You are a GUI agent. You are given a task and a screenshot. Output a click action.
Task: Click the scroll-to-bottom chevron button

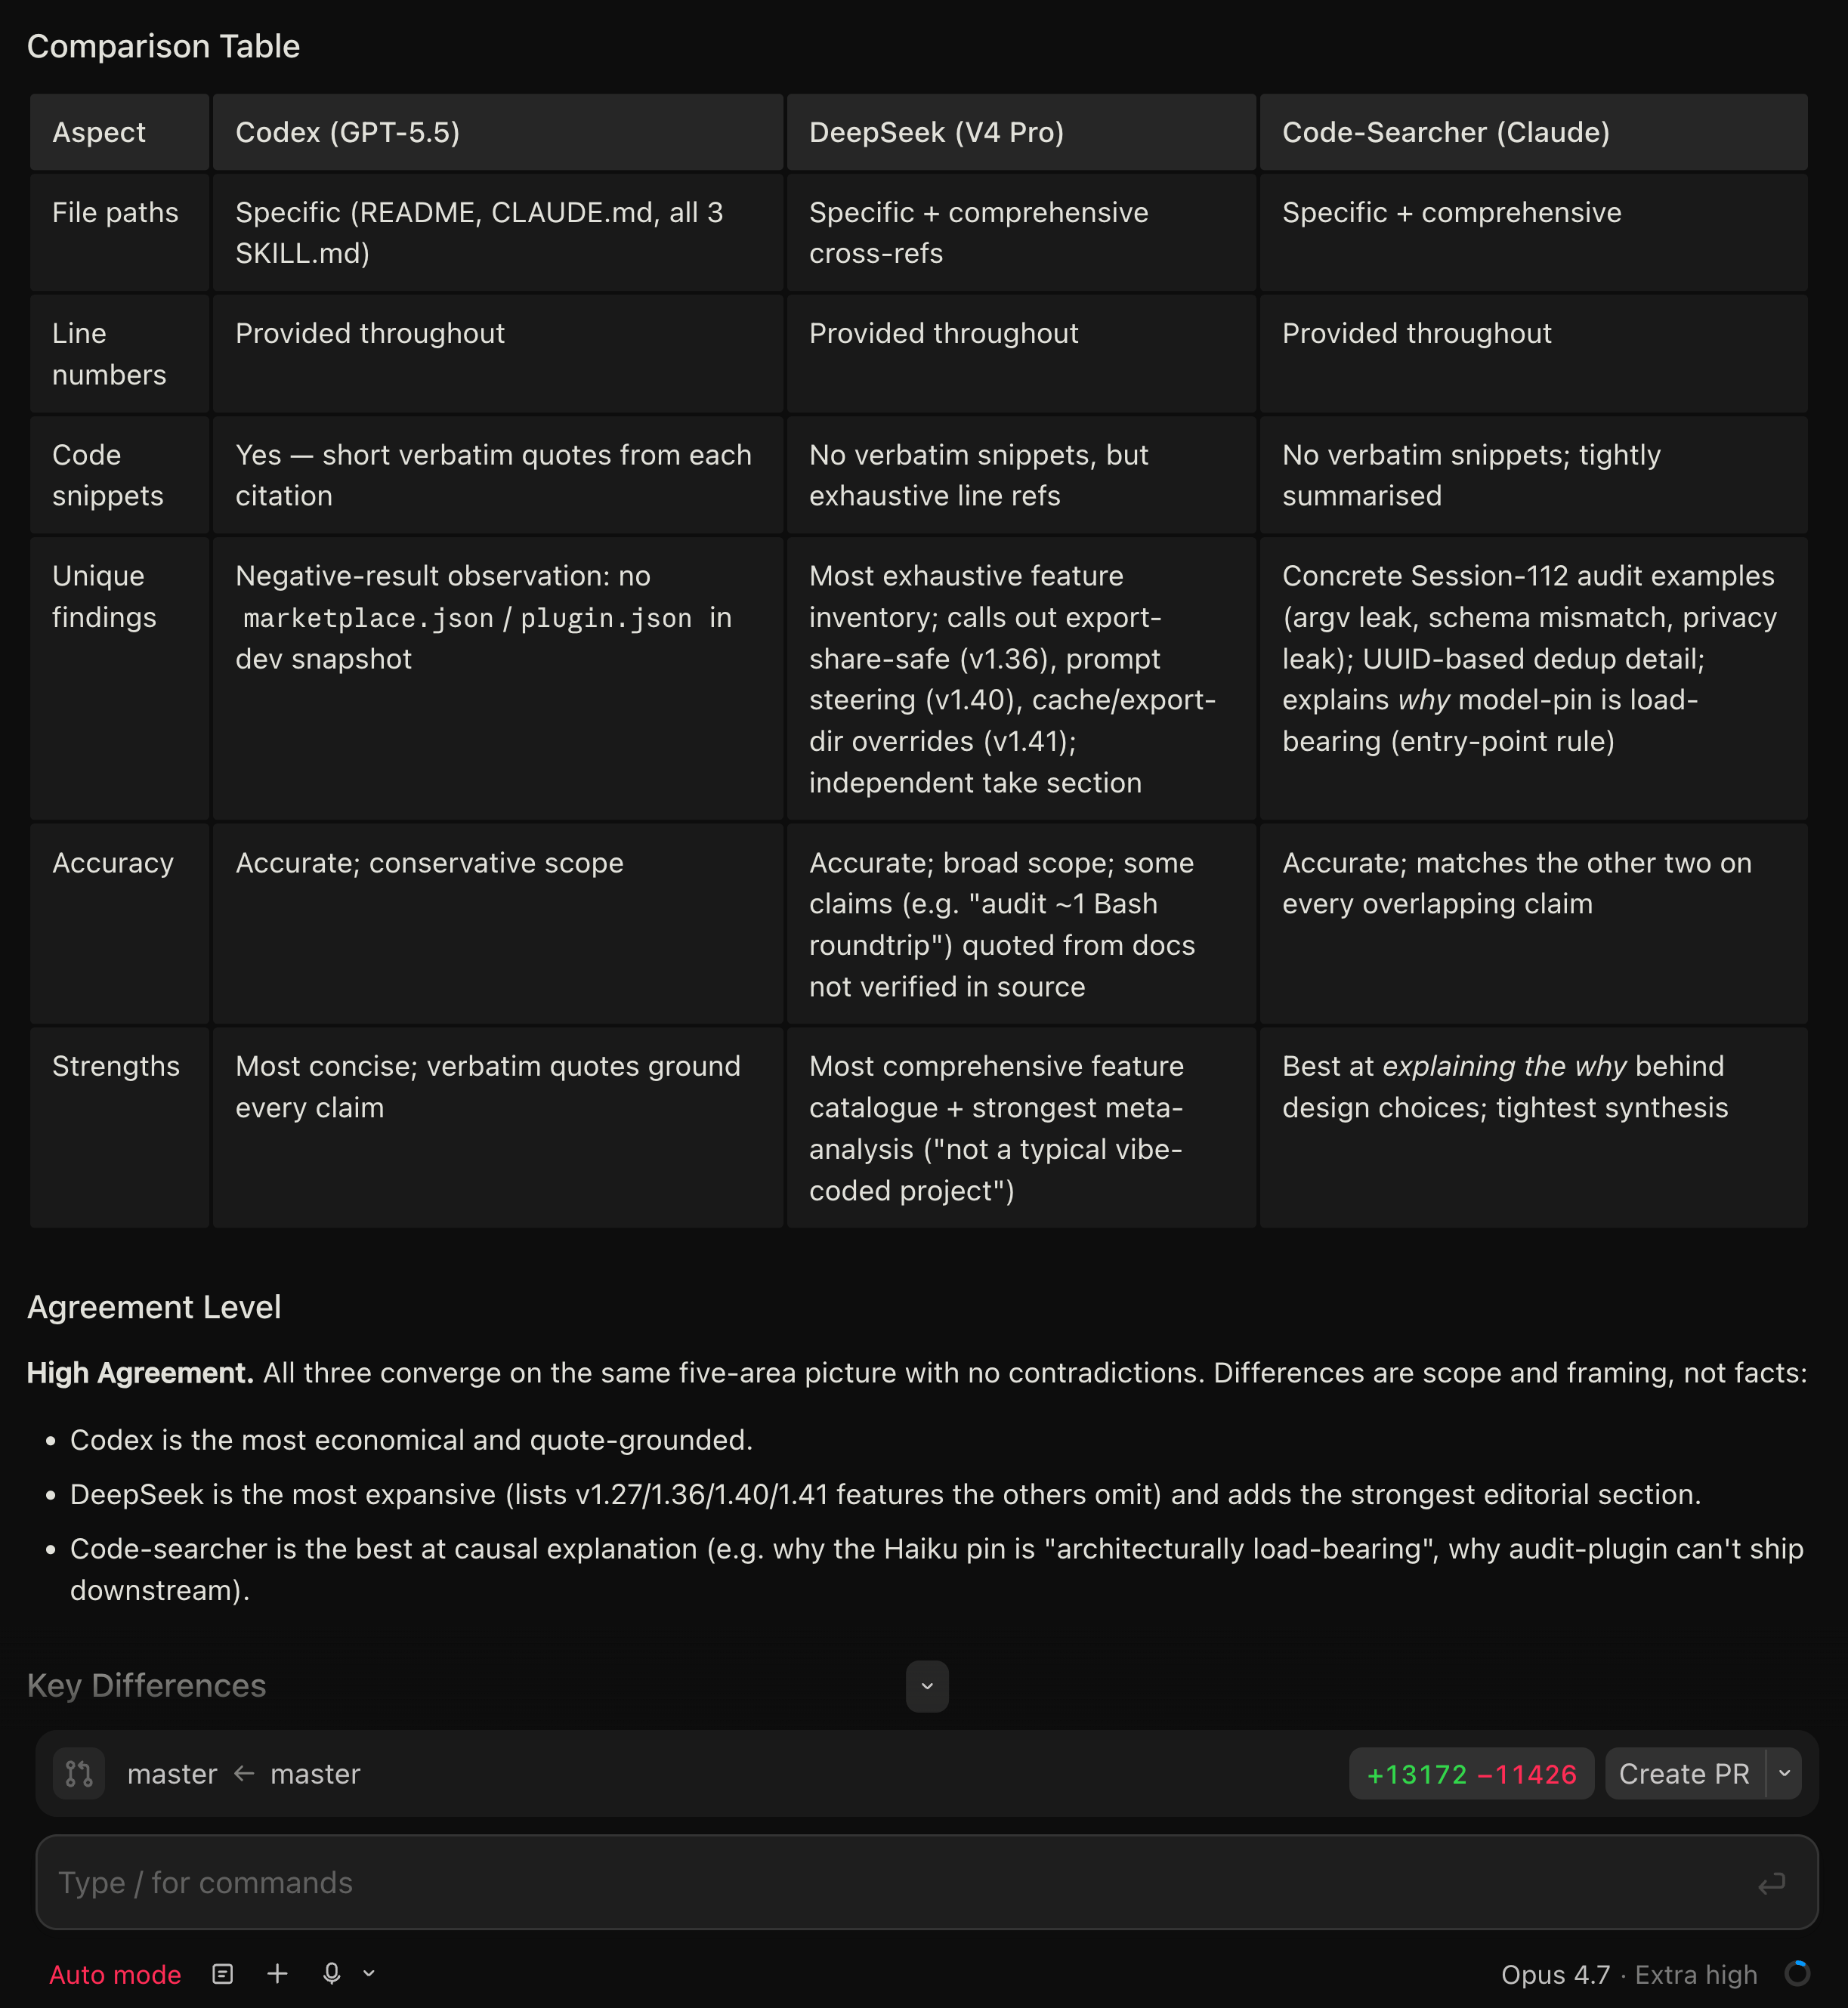[927, 1686]
